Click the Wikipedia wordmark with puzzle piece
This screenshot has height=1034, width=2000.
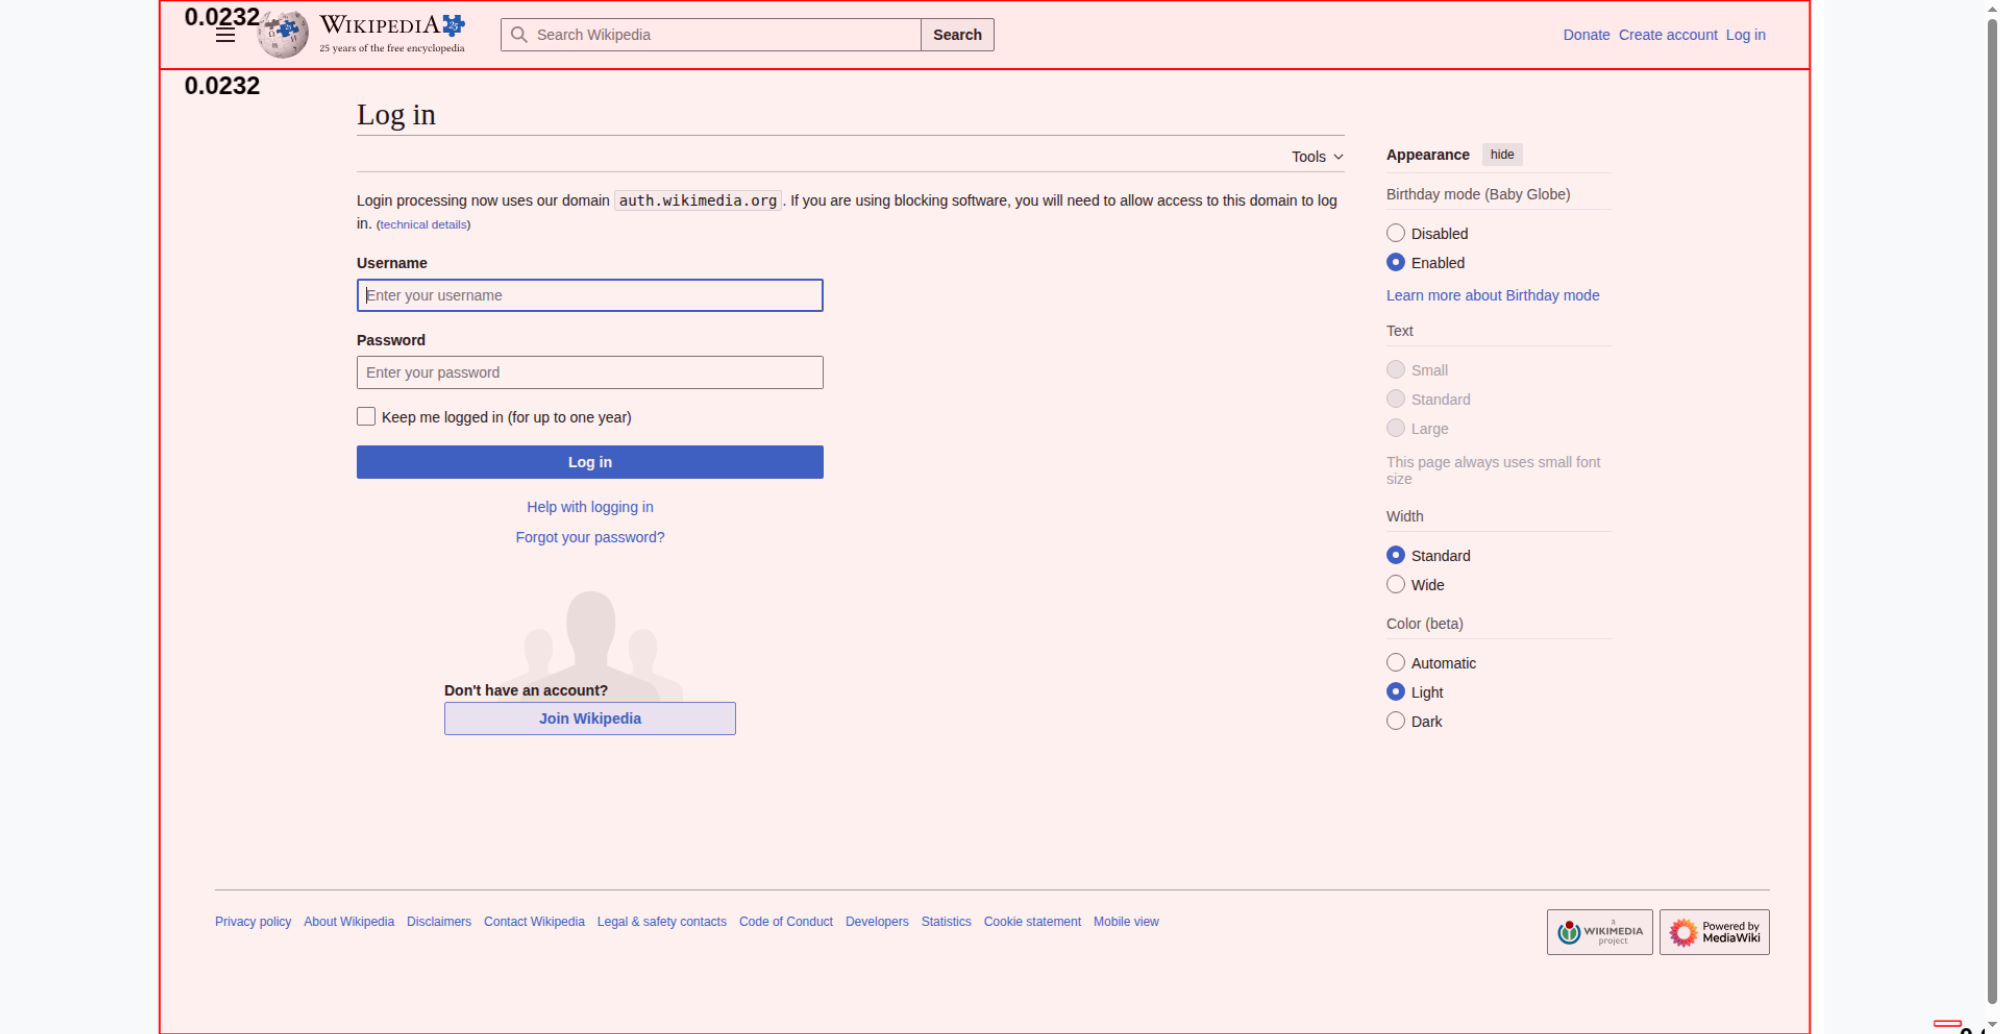391,33
